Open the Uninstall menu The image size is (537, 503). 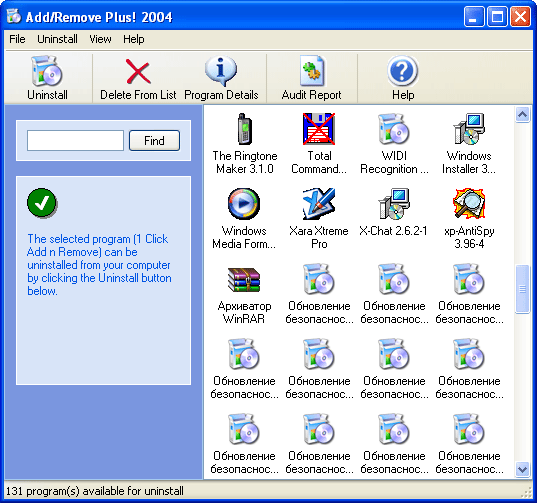[x=57, y=39]
